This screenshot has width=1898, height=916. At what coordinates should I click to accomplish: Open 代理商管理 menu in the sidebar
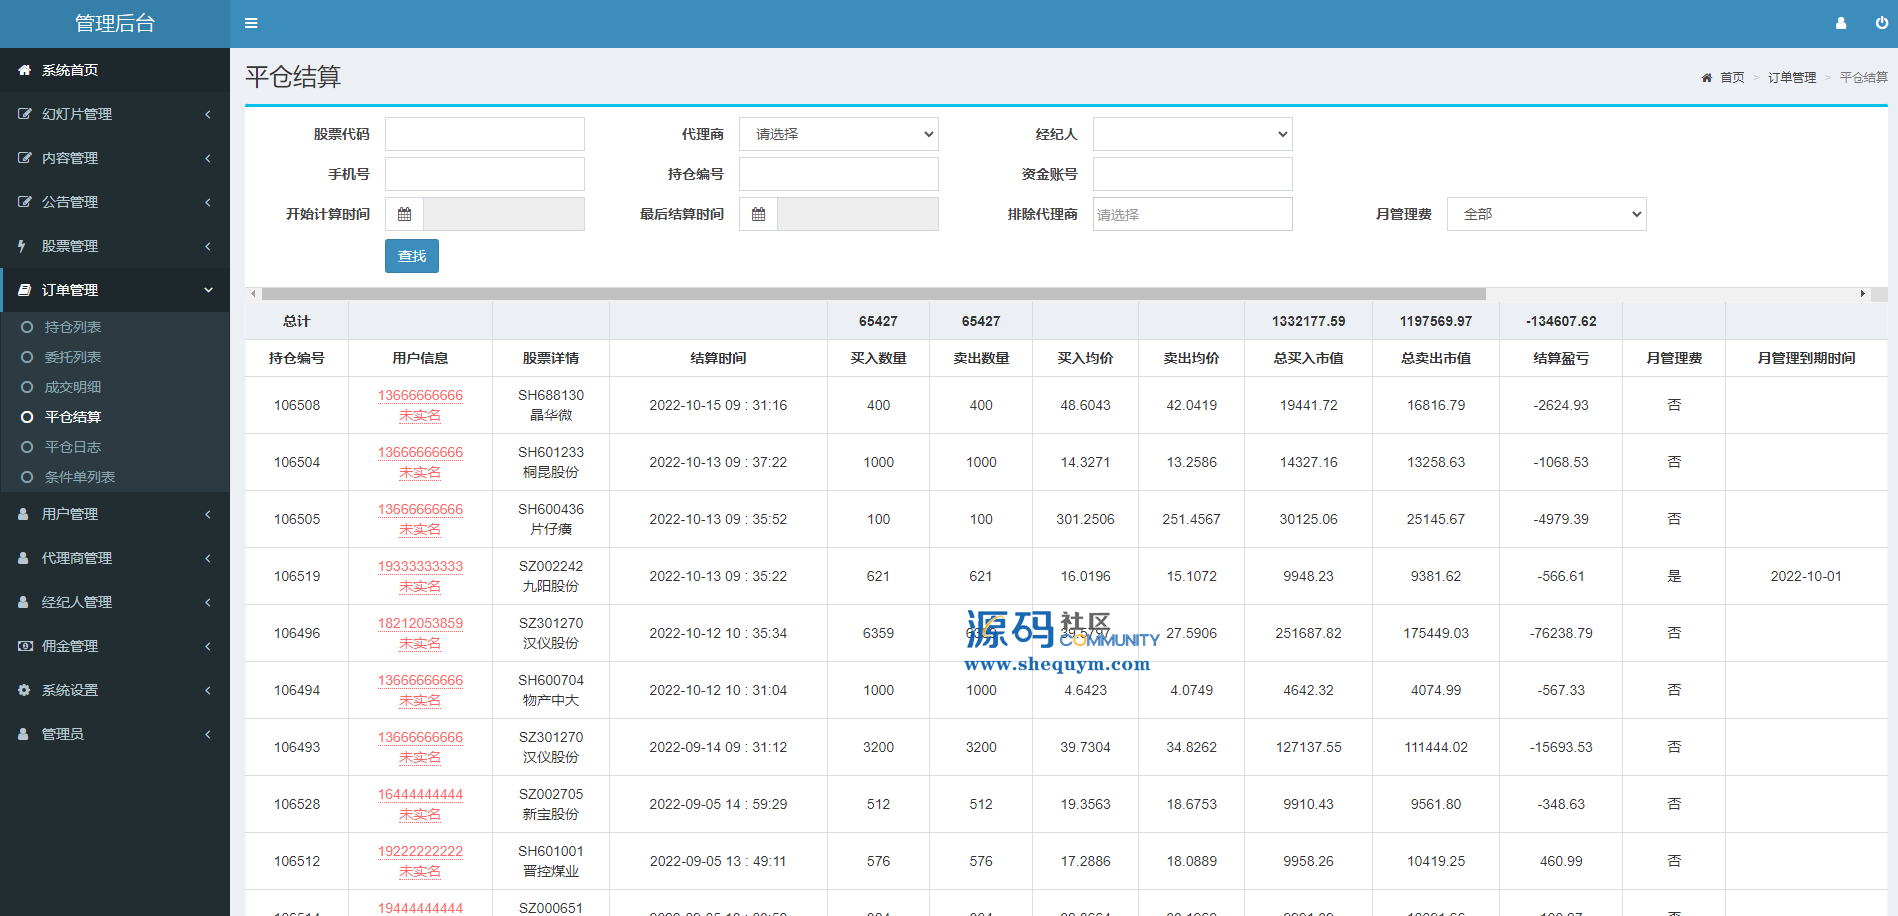pyautogui.click(x=115, y=558)
